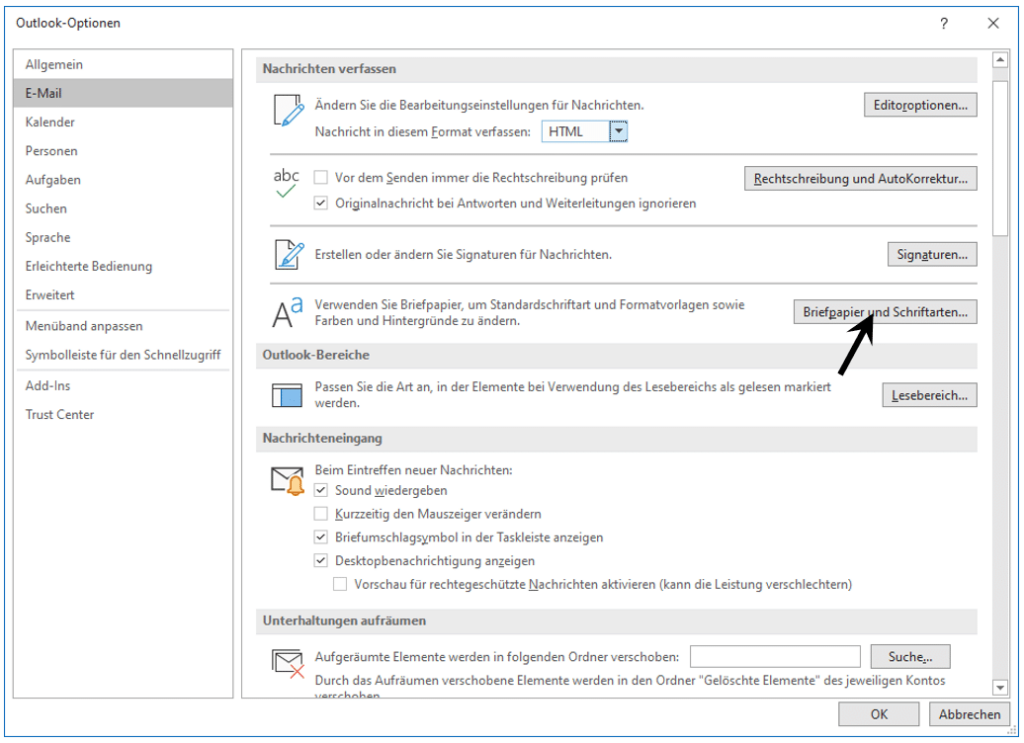Click the question mark help icon

944,24
